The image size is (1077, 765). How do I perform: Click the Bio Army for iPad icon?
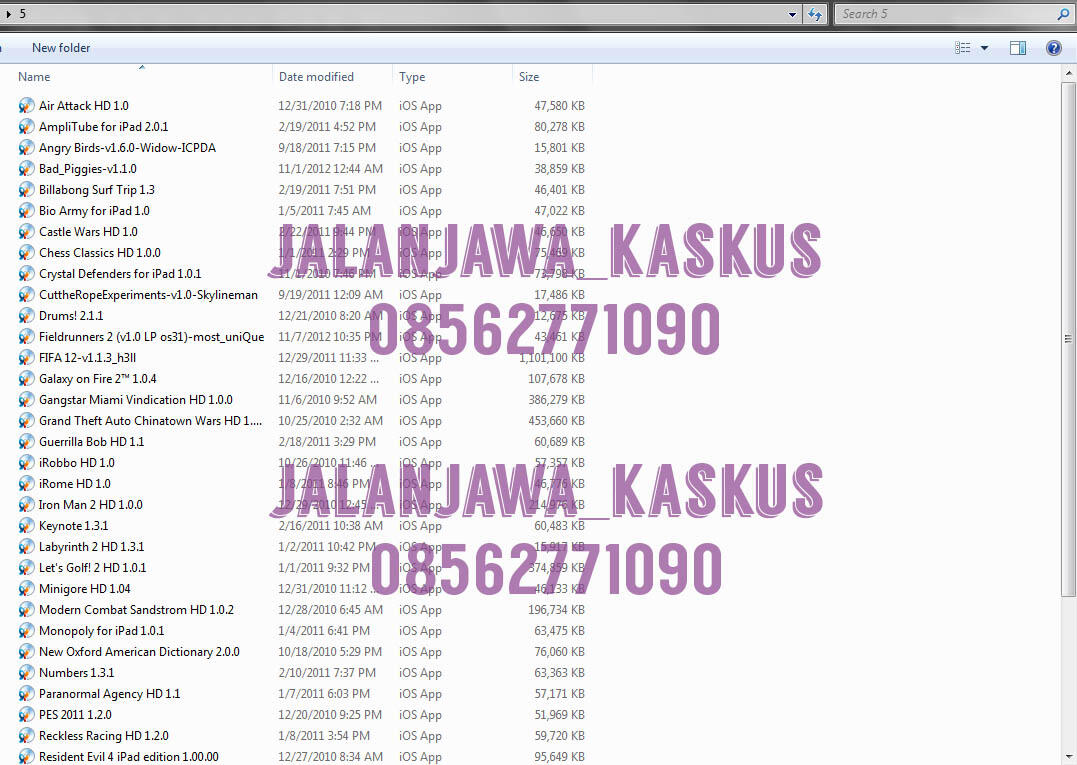tap(26, 211)
